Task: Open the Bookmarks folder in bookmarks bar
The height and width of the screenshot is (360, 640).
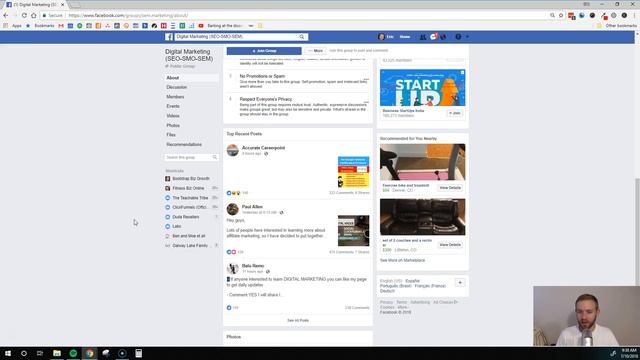Action: (40, 25)
